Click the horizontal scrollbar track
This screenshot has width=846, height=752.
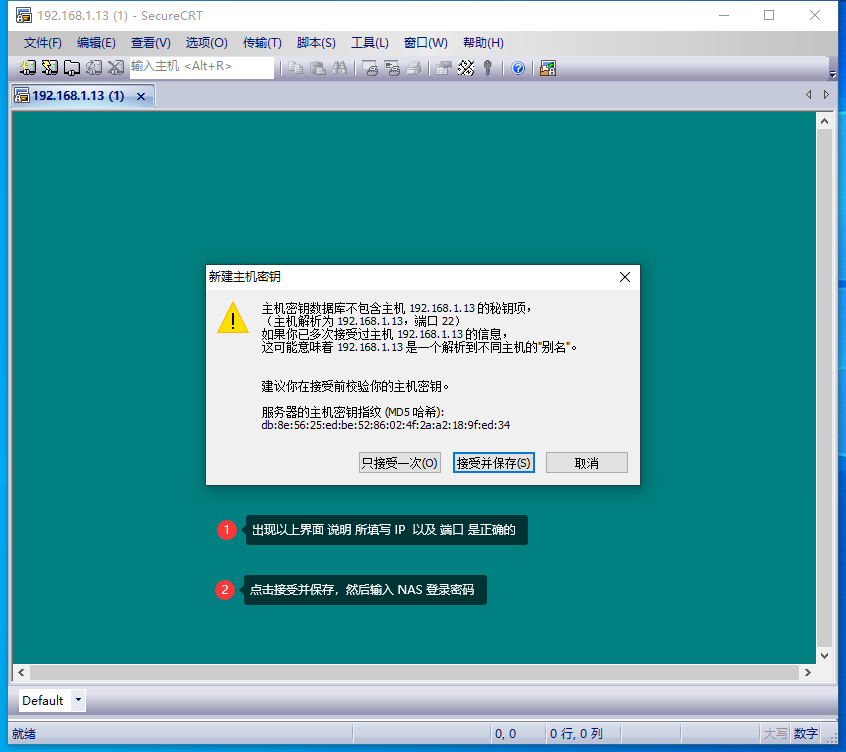tap(414, 672)
